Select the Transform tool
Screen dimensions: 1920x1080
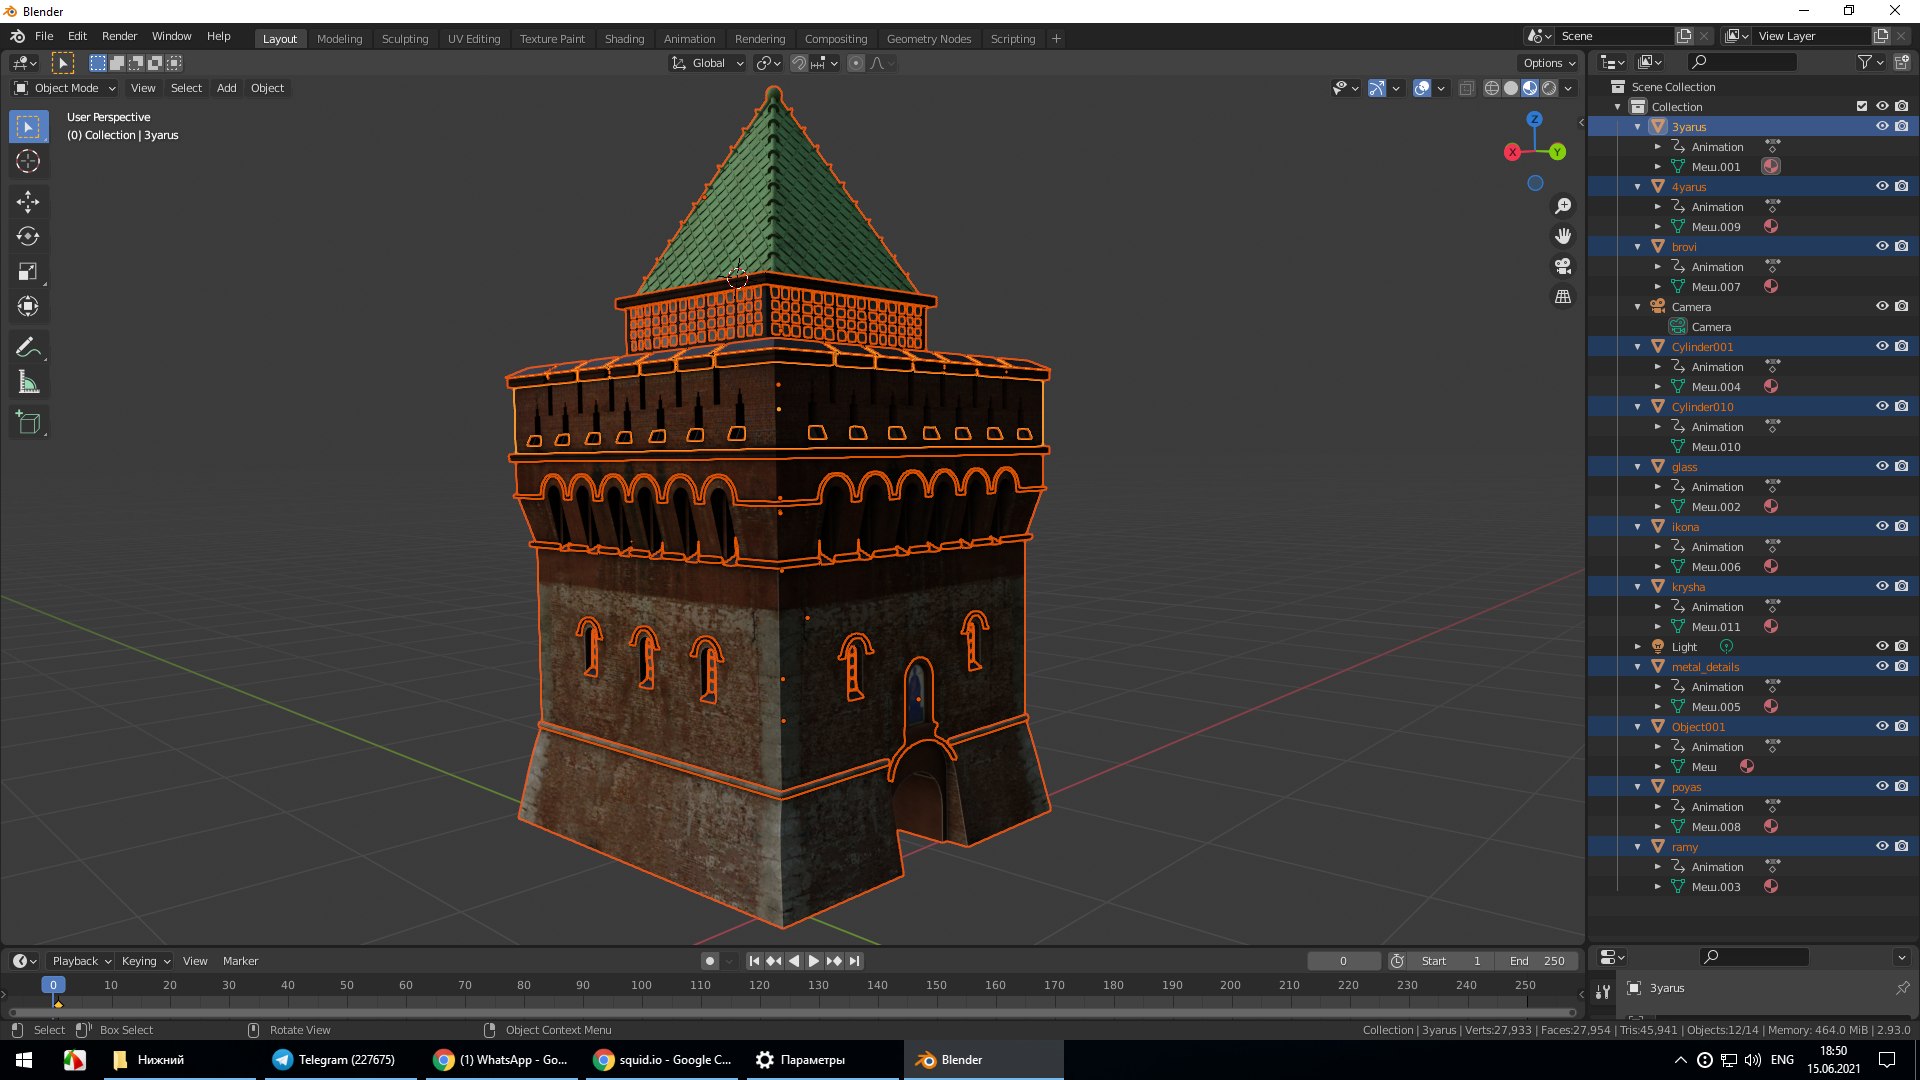pos(28,306)
